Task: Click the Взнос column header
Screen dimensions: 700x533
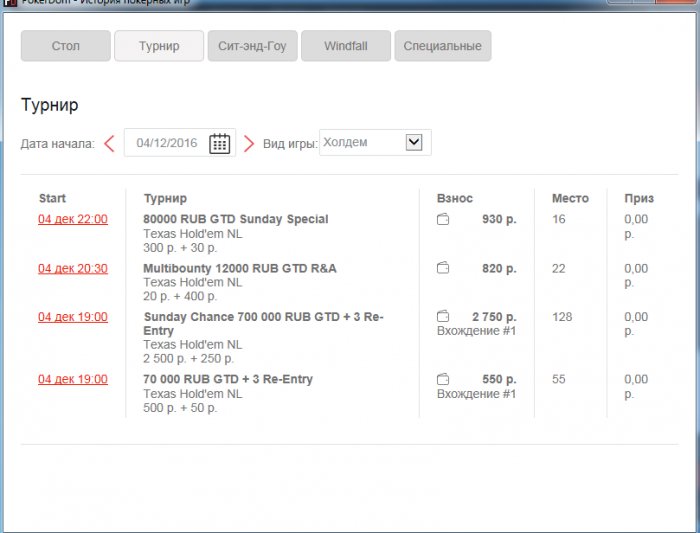Action: 454,198
